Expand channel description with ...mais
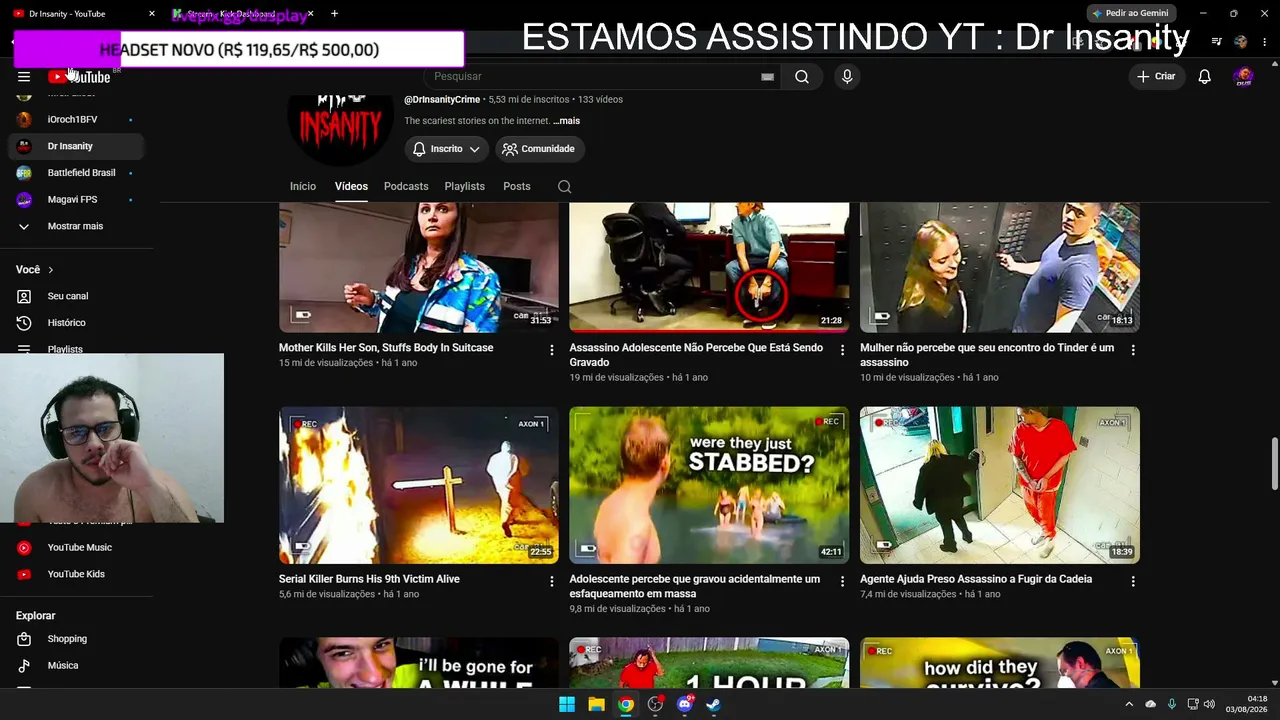The height and width of the screenshot is (720, 1280). pos(567,121)
